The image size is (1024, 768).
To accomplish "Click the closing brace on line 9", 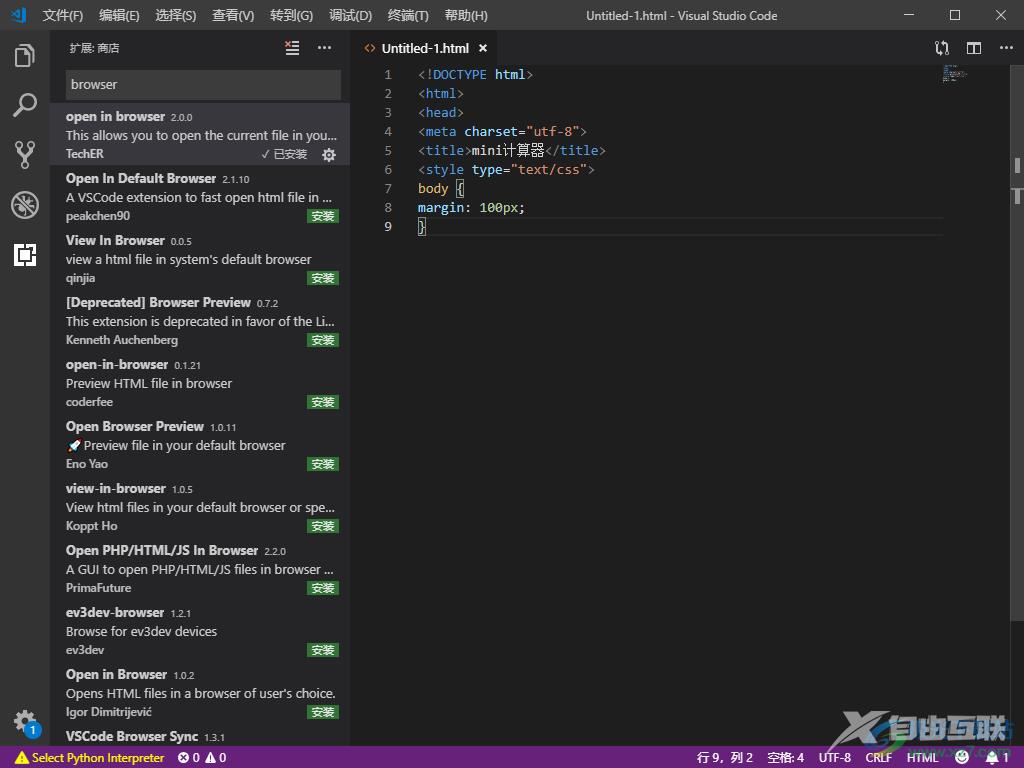I will click(x=422, y=227).
